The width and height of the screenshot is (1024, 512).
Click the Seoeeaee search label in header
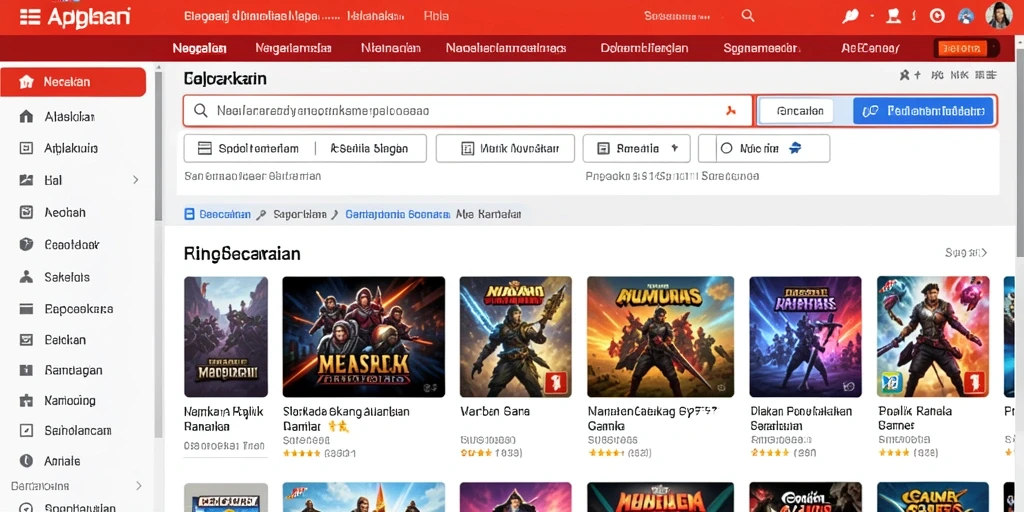[677, 16]
